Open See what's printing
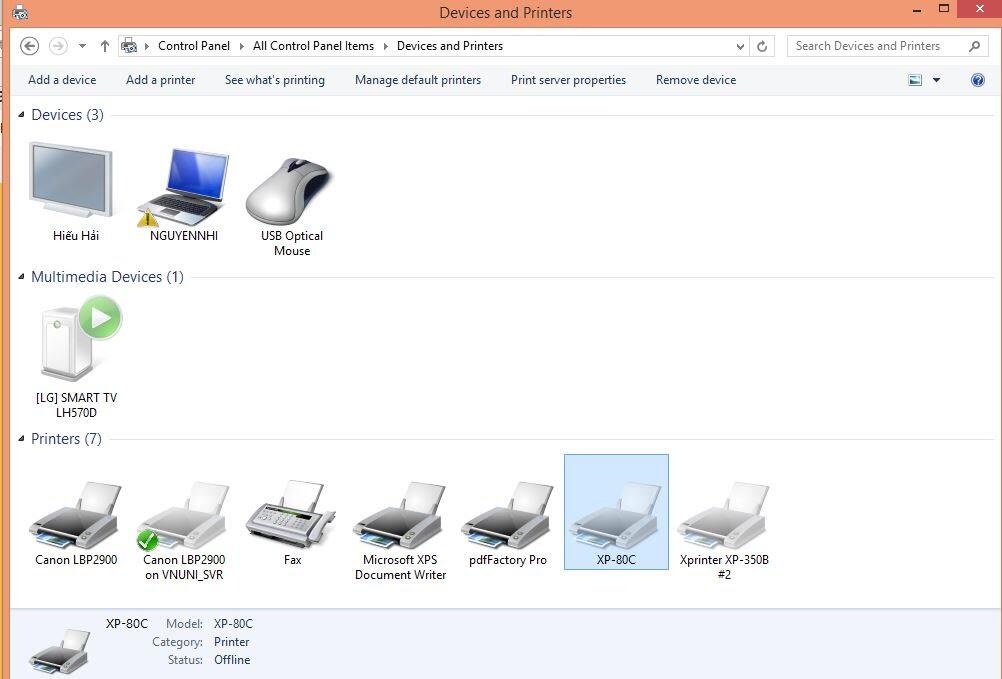 (275, 80)
